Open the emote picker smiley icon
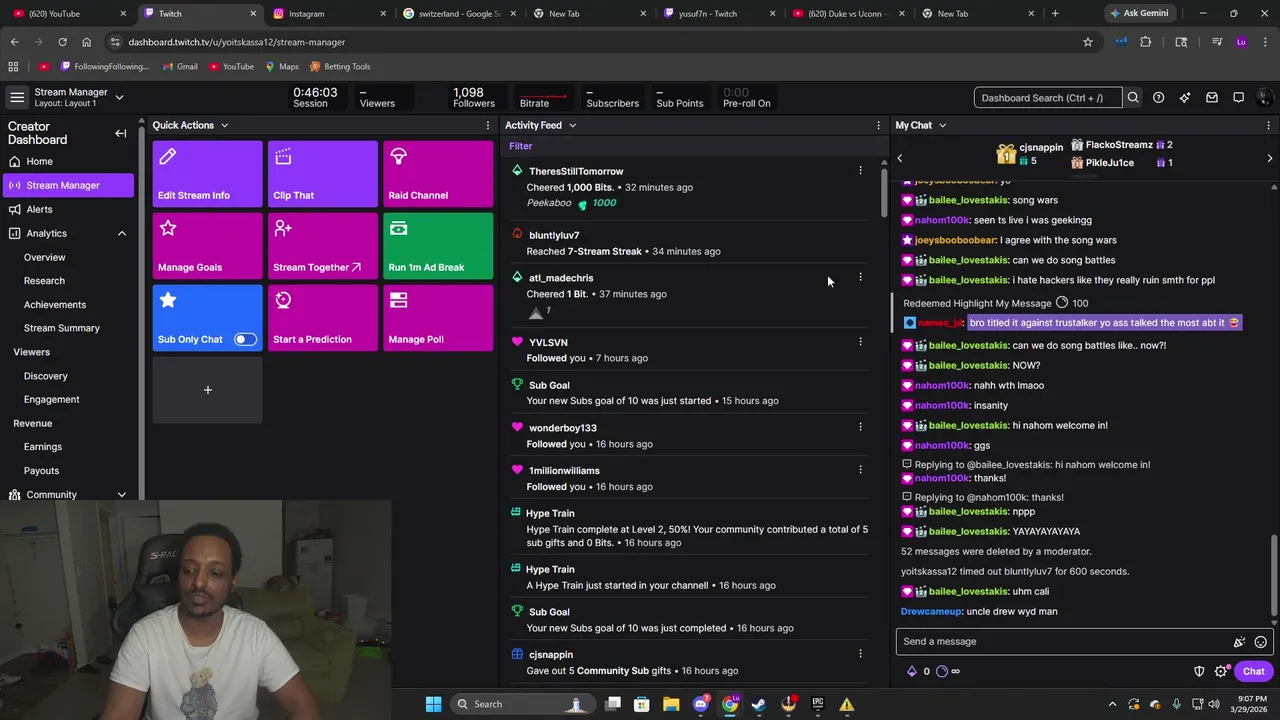 point(1261,642)
